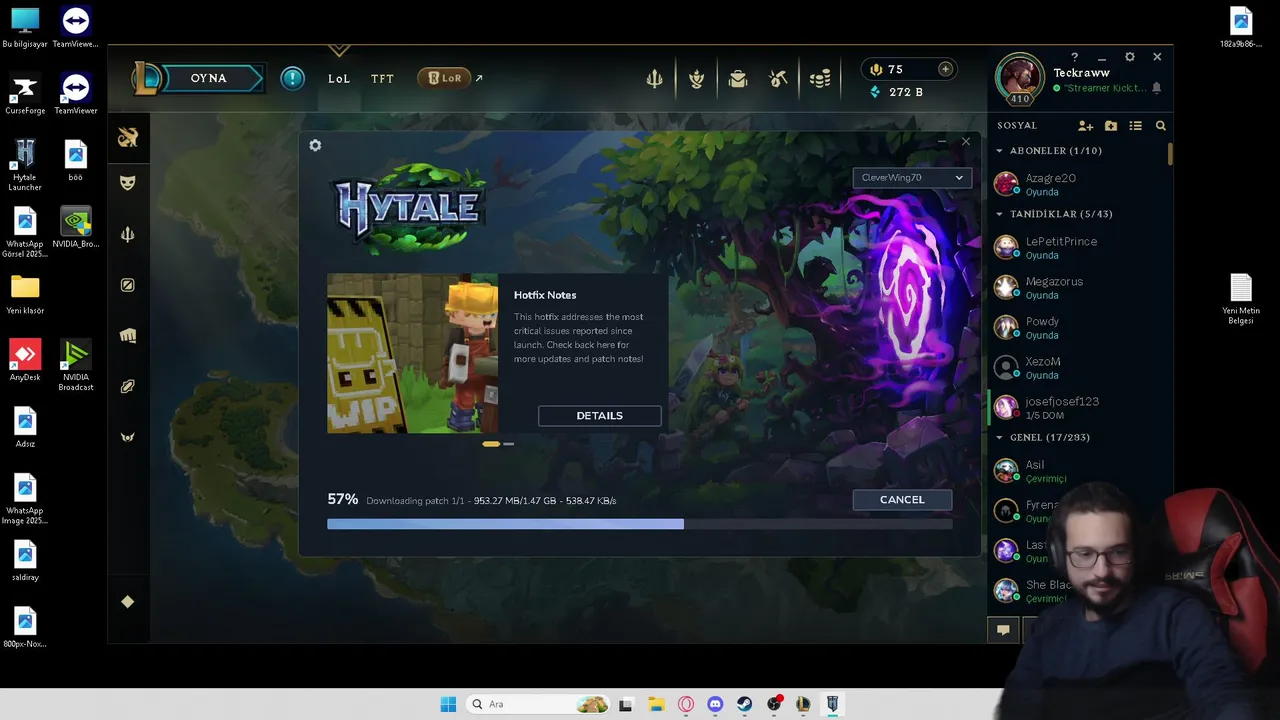The width and height of the screenshot is (1280, 720).
Task: Click the friends list scrollbar
Action: 1170,155
